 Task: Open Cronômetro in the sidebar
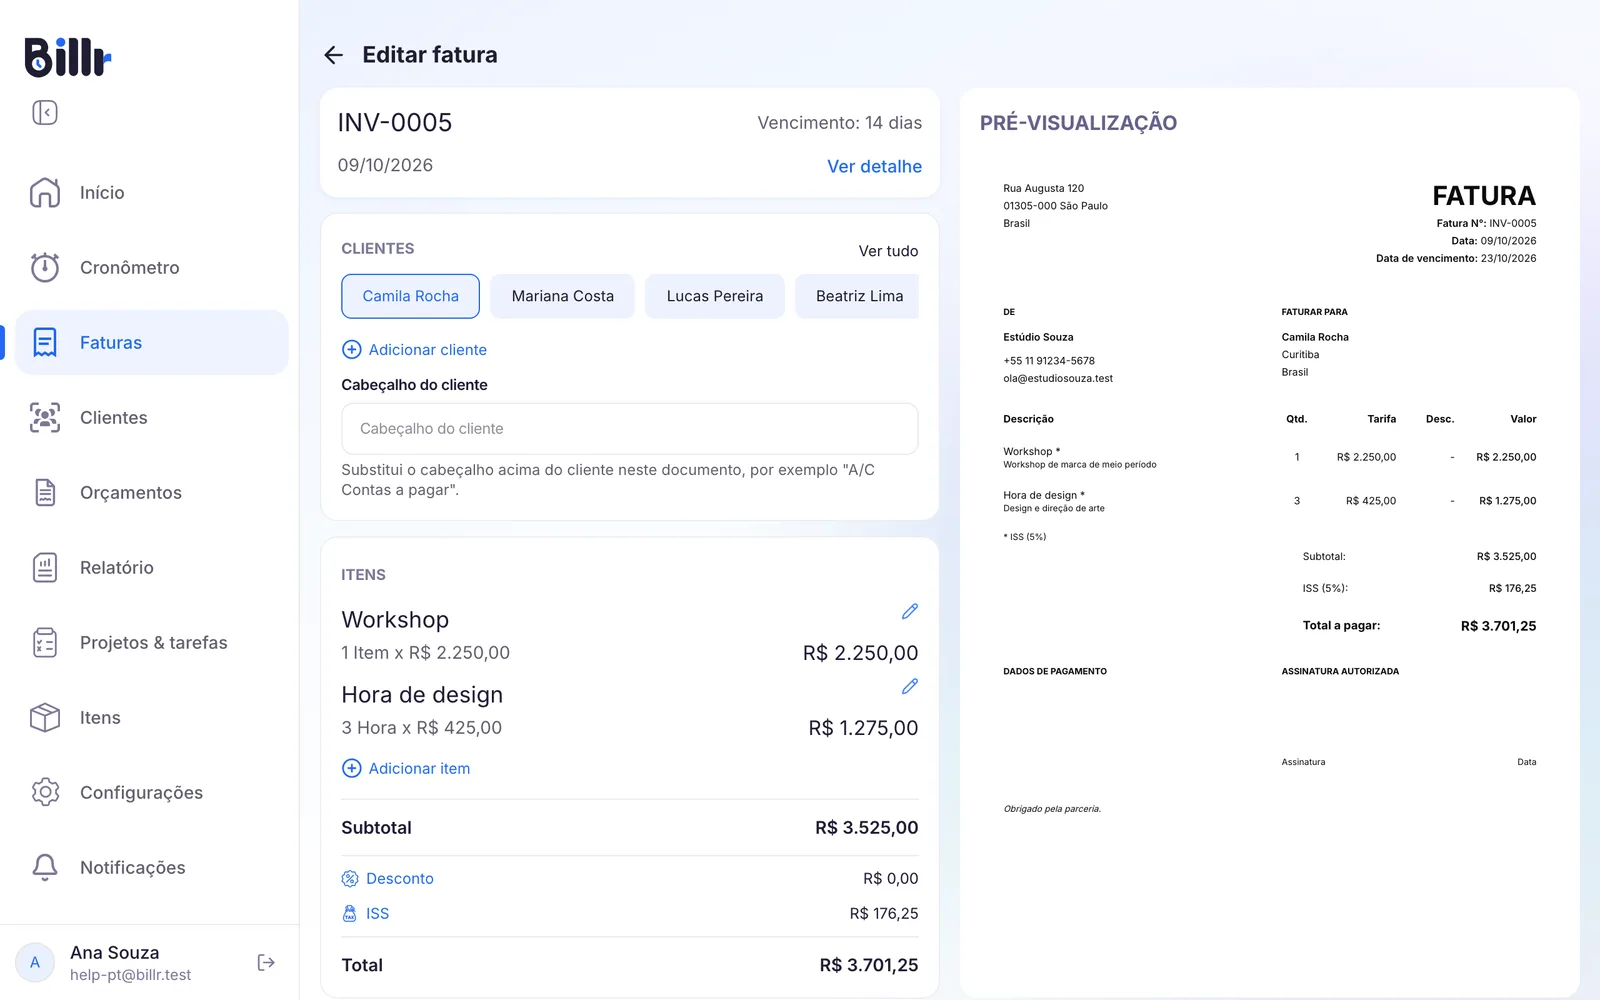click(152, 267)
